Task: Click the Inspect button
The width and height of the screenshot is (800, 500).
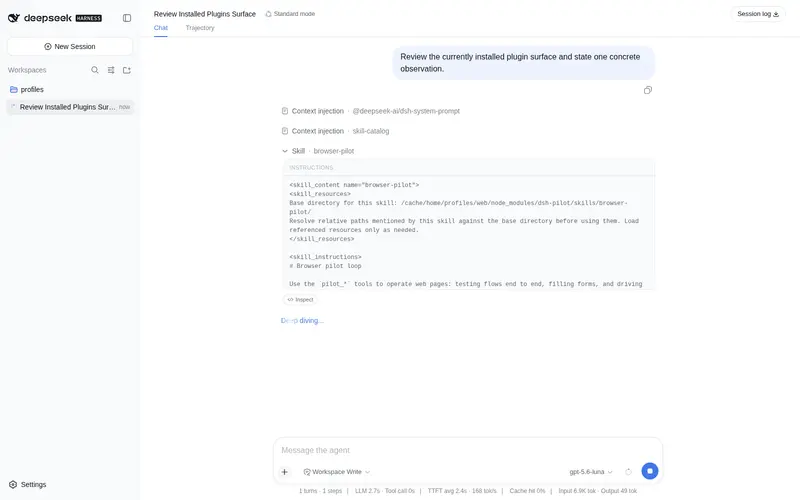Action: click(301, 299)
